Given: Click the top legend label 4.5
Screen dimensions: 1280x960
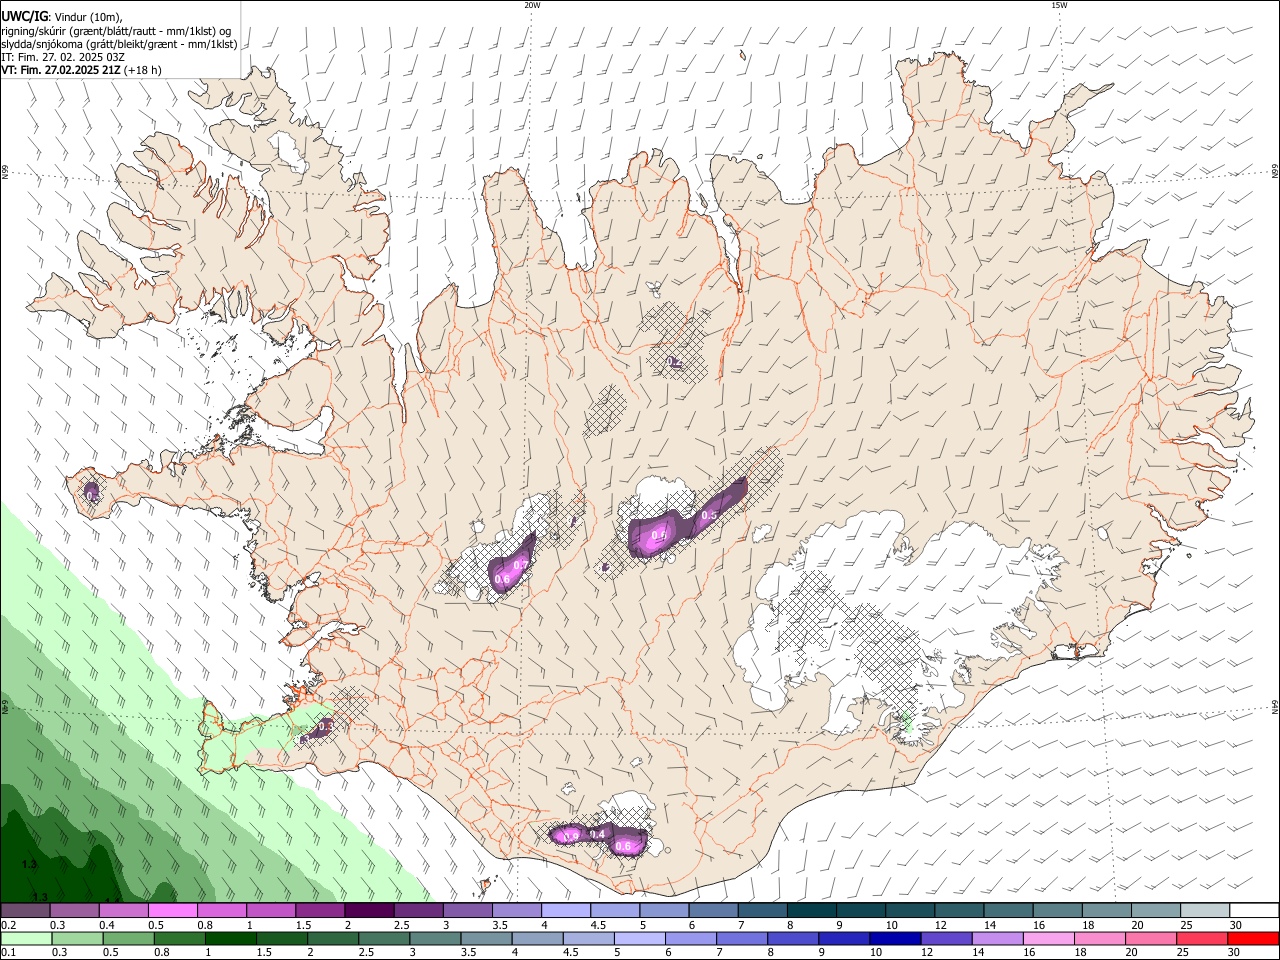Looking at the screenshot, I should point(598,925).
